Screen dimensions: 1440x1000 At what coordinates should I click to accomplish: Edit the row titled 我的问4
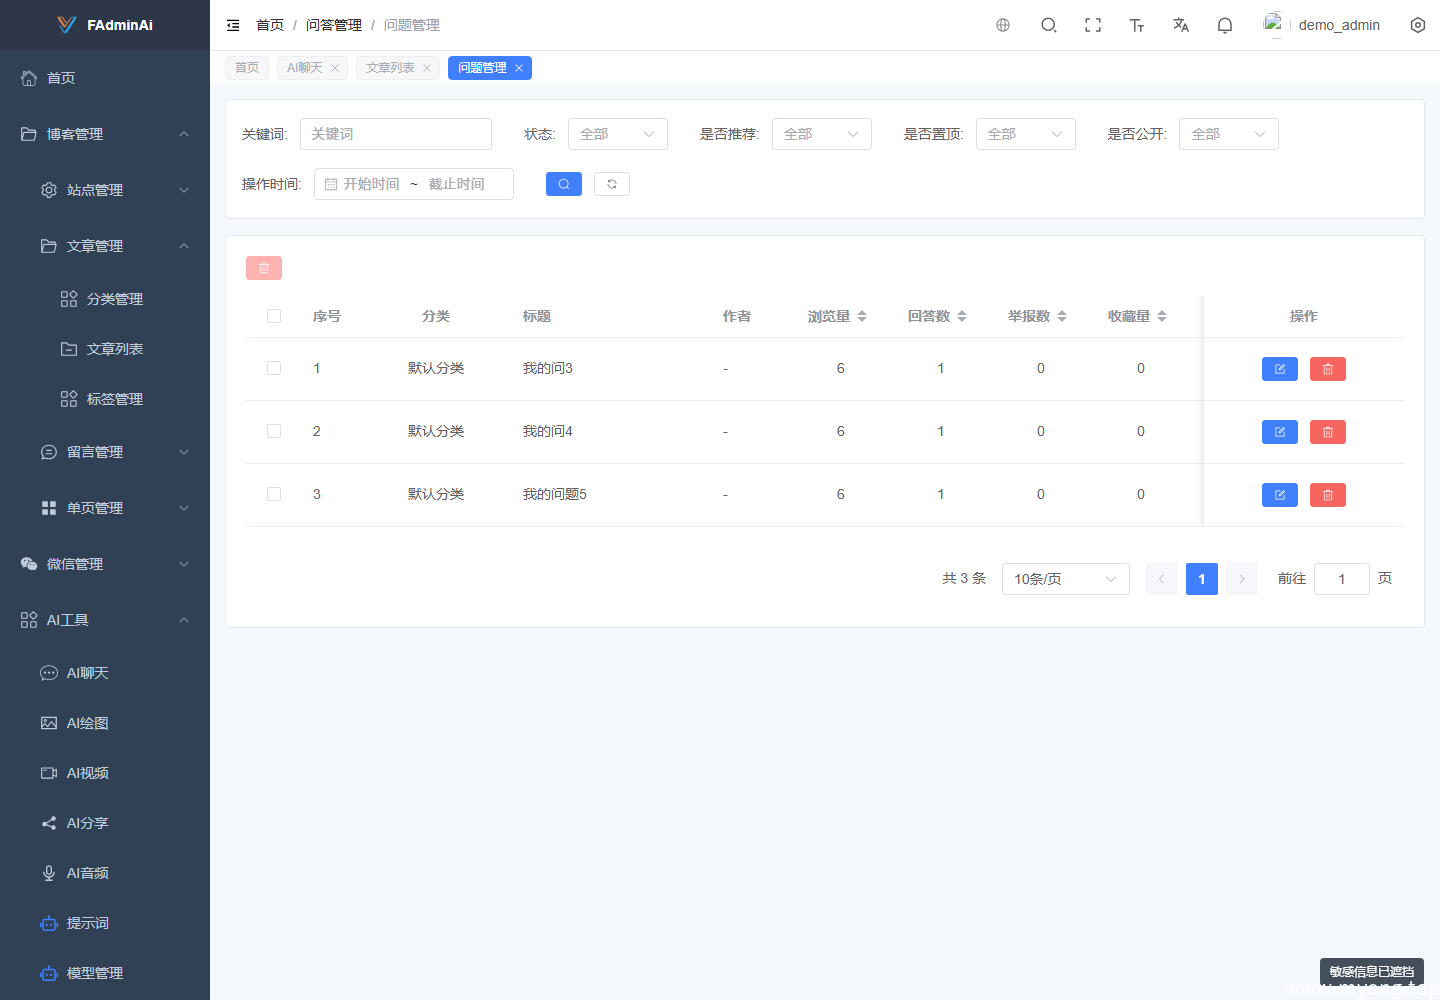pyautogui.click(x=1280, y=432)
